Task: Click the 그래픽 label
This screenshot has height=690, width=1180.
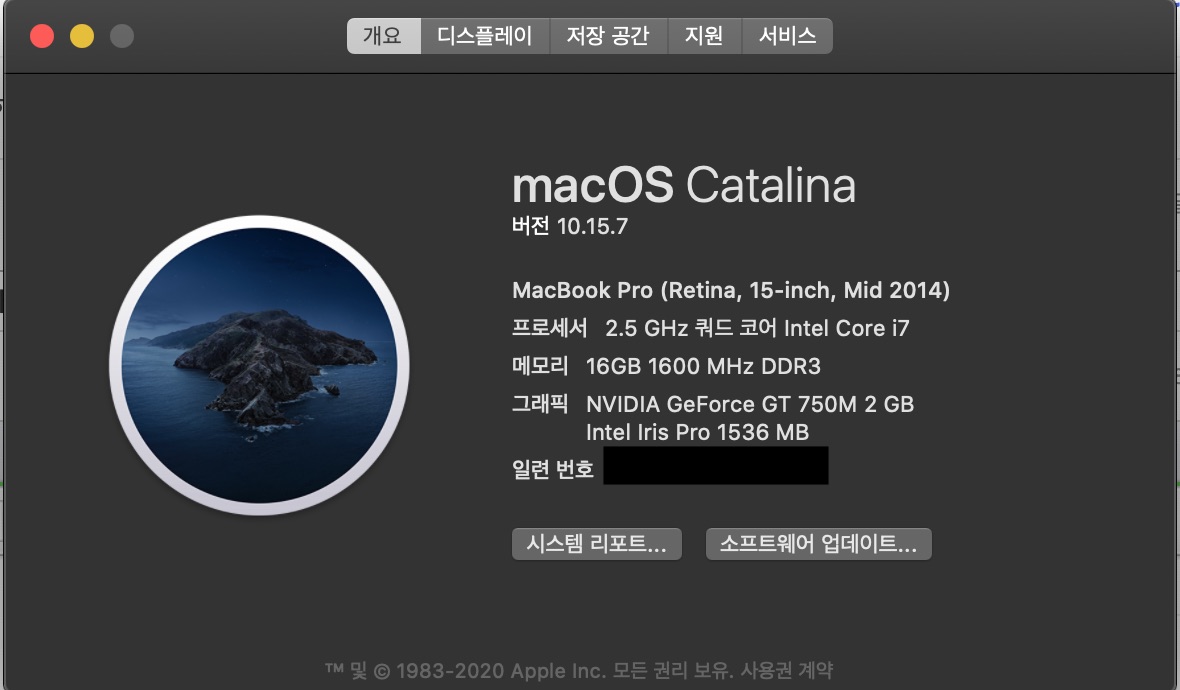Action: point(540,404)
